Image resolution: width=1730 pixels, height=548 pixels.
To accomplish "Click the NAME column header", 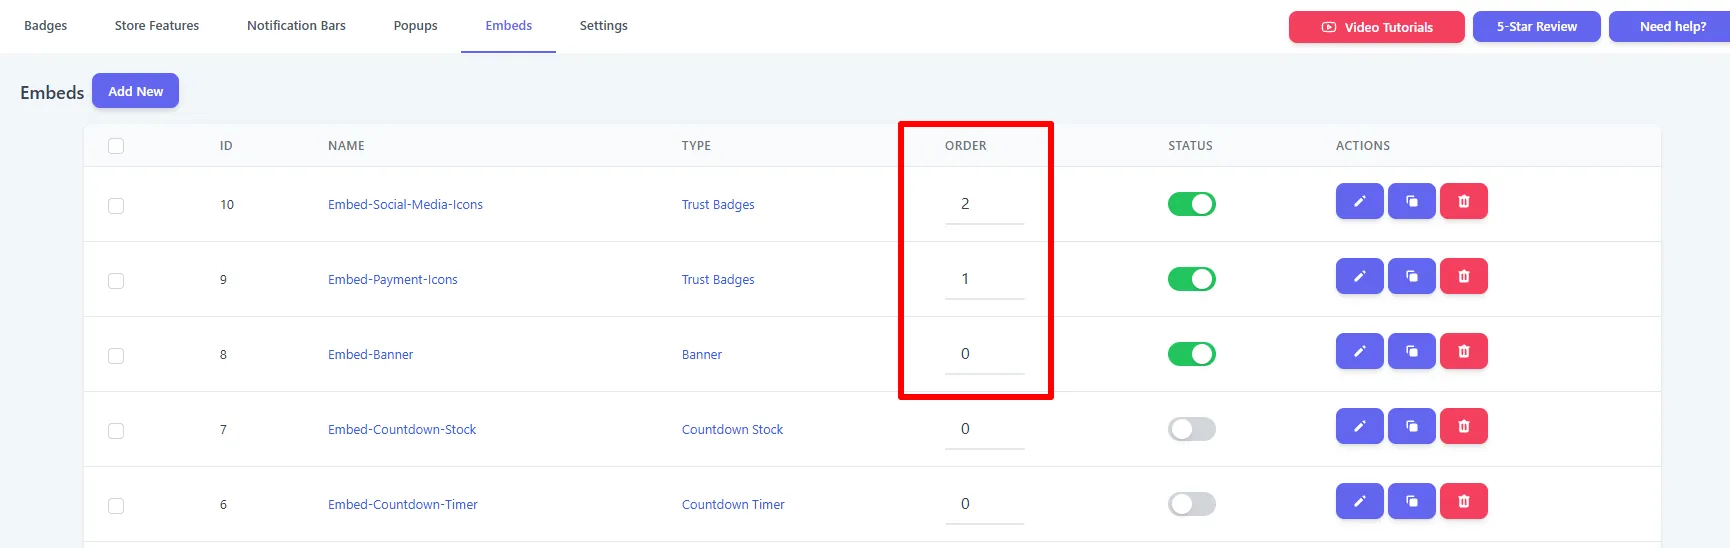I will tap(346, 146).
